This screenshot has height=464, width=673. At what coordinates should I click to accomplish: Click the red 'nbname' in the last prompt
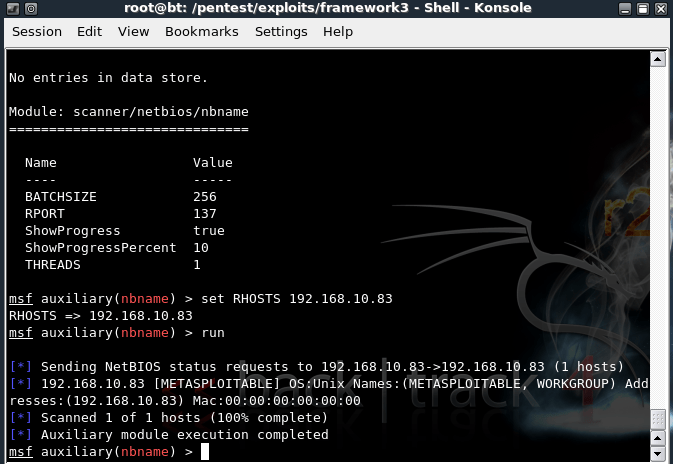tap(145, 452)
